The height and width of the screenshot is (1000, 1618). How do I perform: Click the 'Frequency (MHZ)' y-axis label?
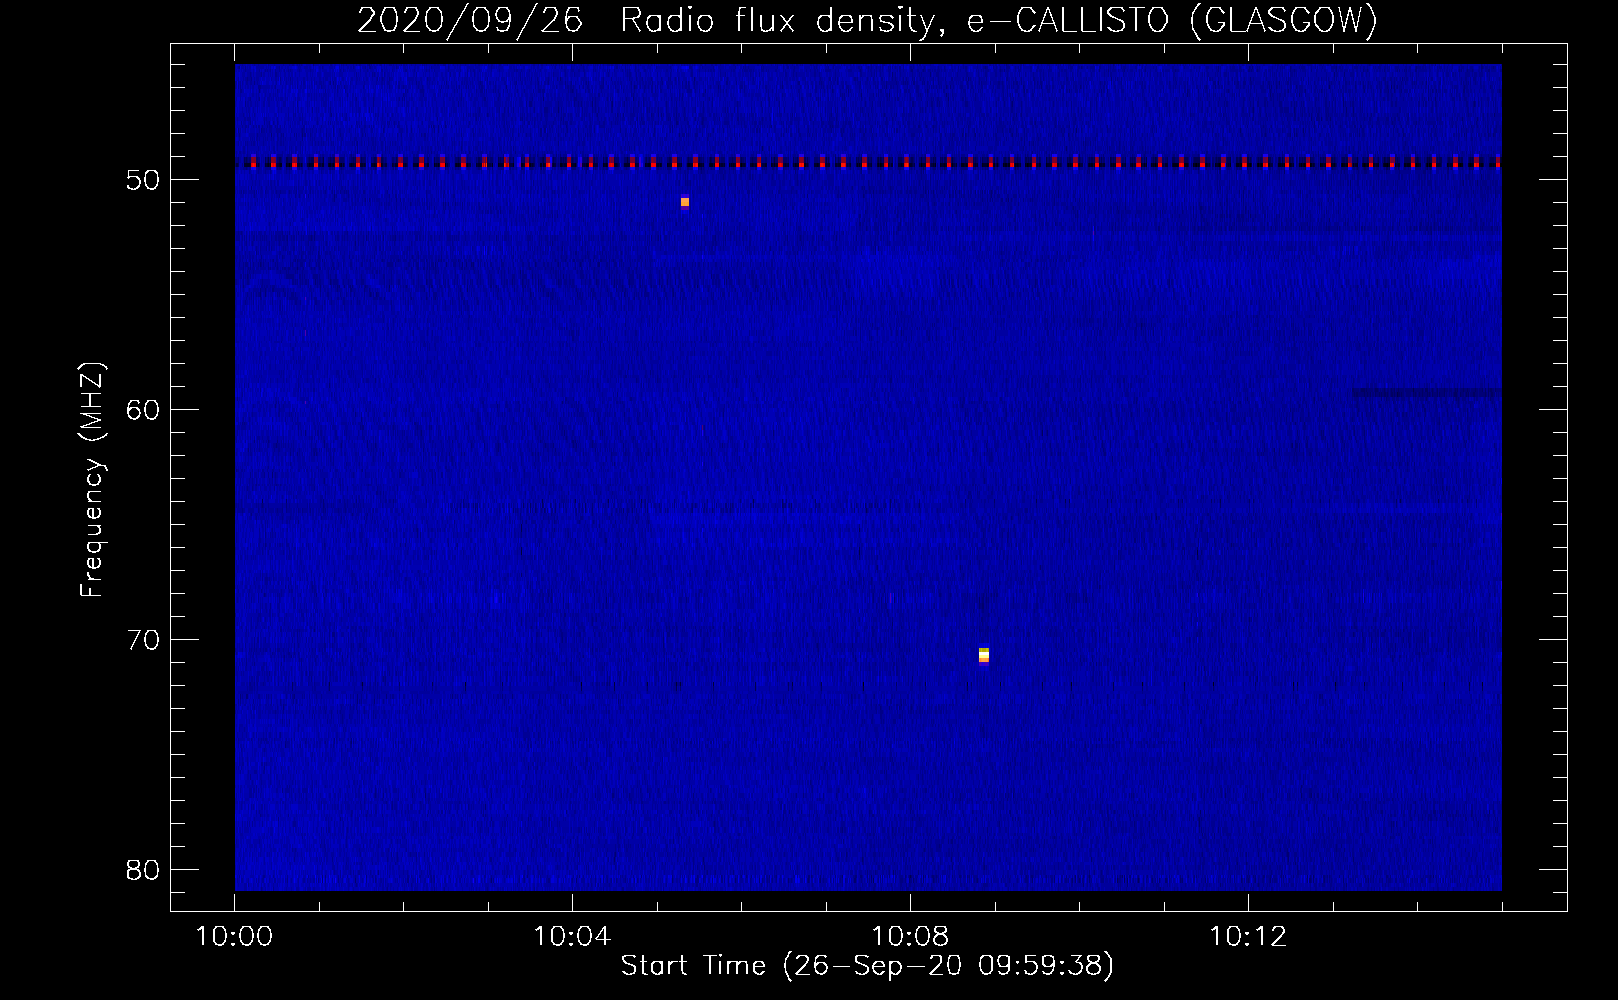[91, 480]
